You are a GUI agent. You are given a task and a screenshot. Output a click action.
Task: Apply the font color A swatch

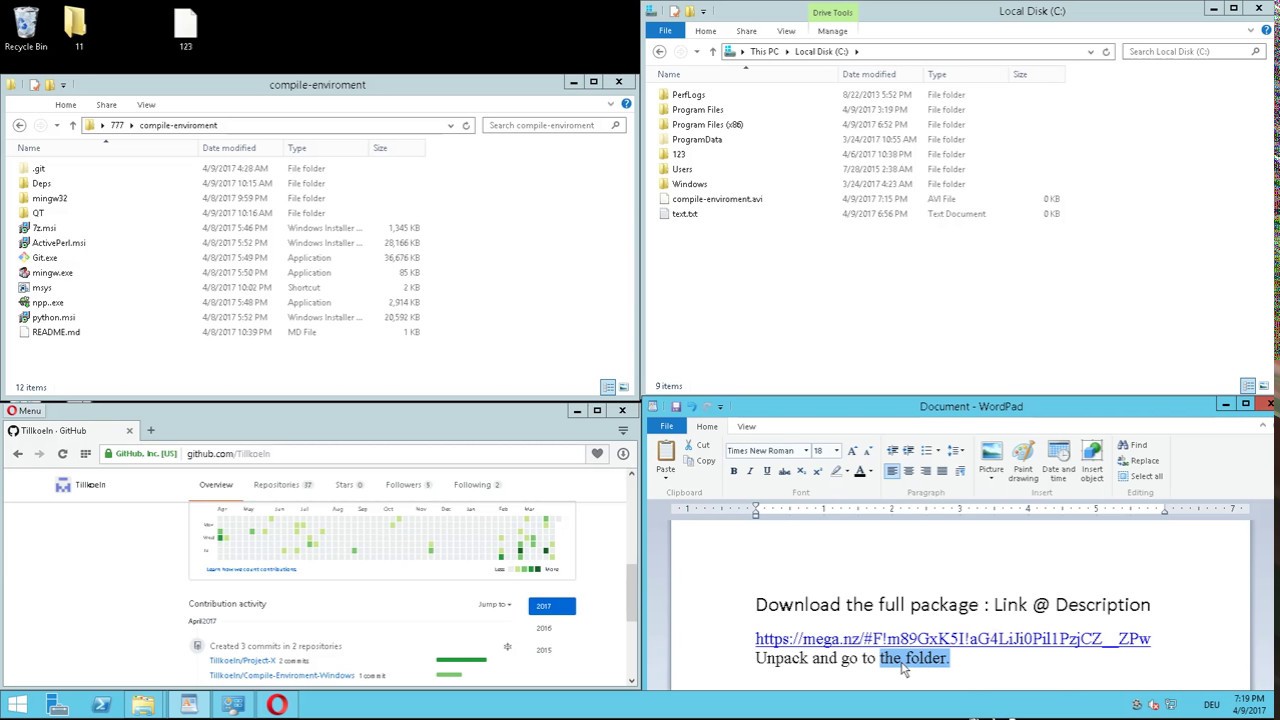coord(859,471)
